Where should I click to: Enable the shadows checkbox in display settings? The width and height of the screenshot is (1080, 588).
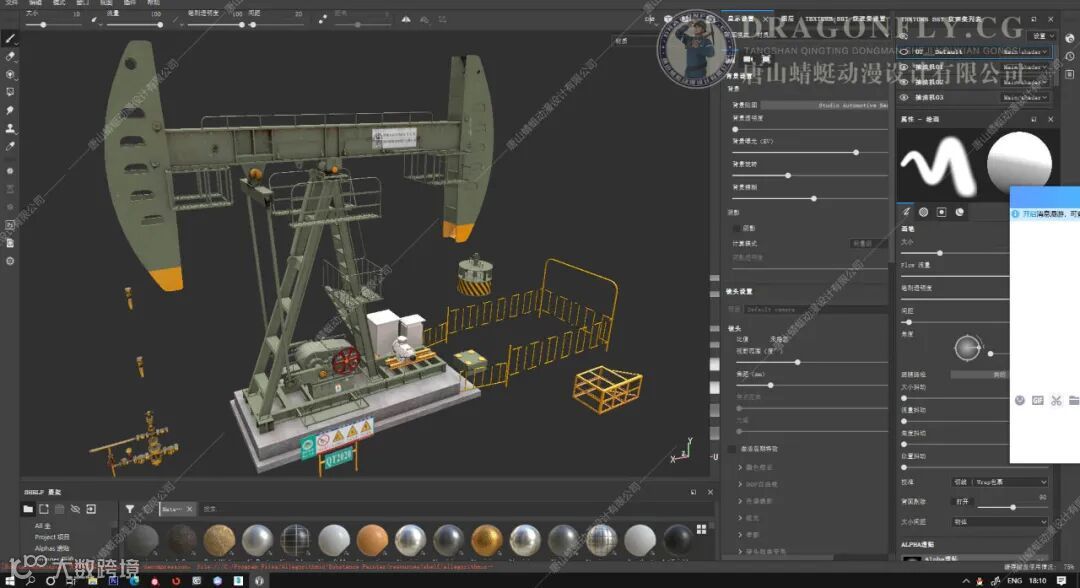pyautogui.click(x=737, y=228)
